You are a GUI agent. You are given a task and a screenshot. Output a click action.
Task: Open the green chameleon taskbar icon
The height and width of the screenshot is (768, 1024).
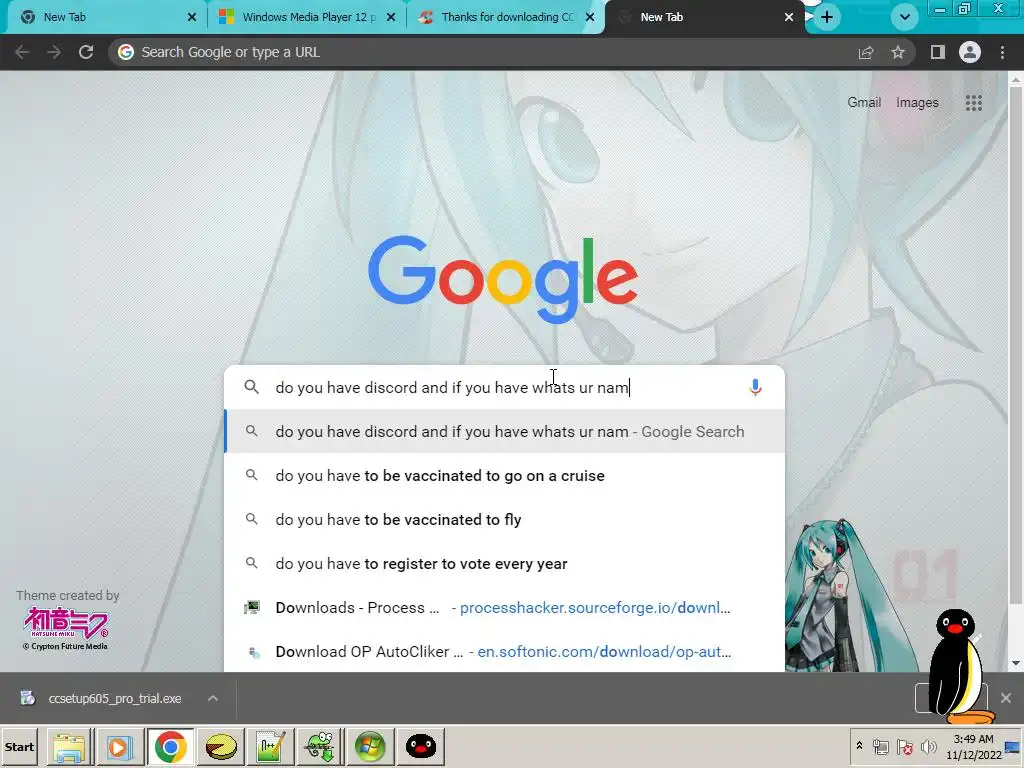click(320, 746)
